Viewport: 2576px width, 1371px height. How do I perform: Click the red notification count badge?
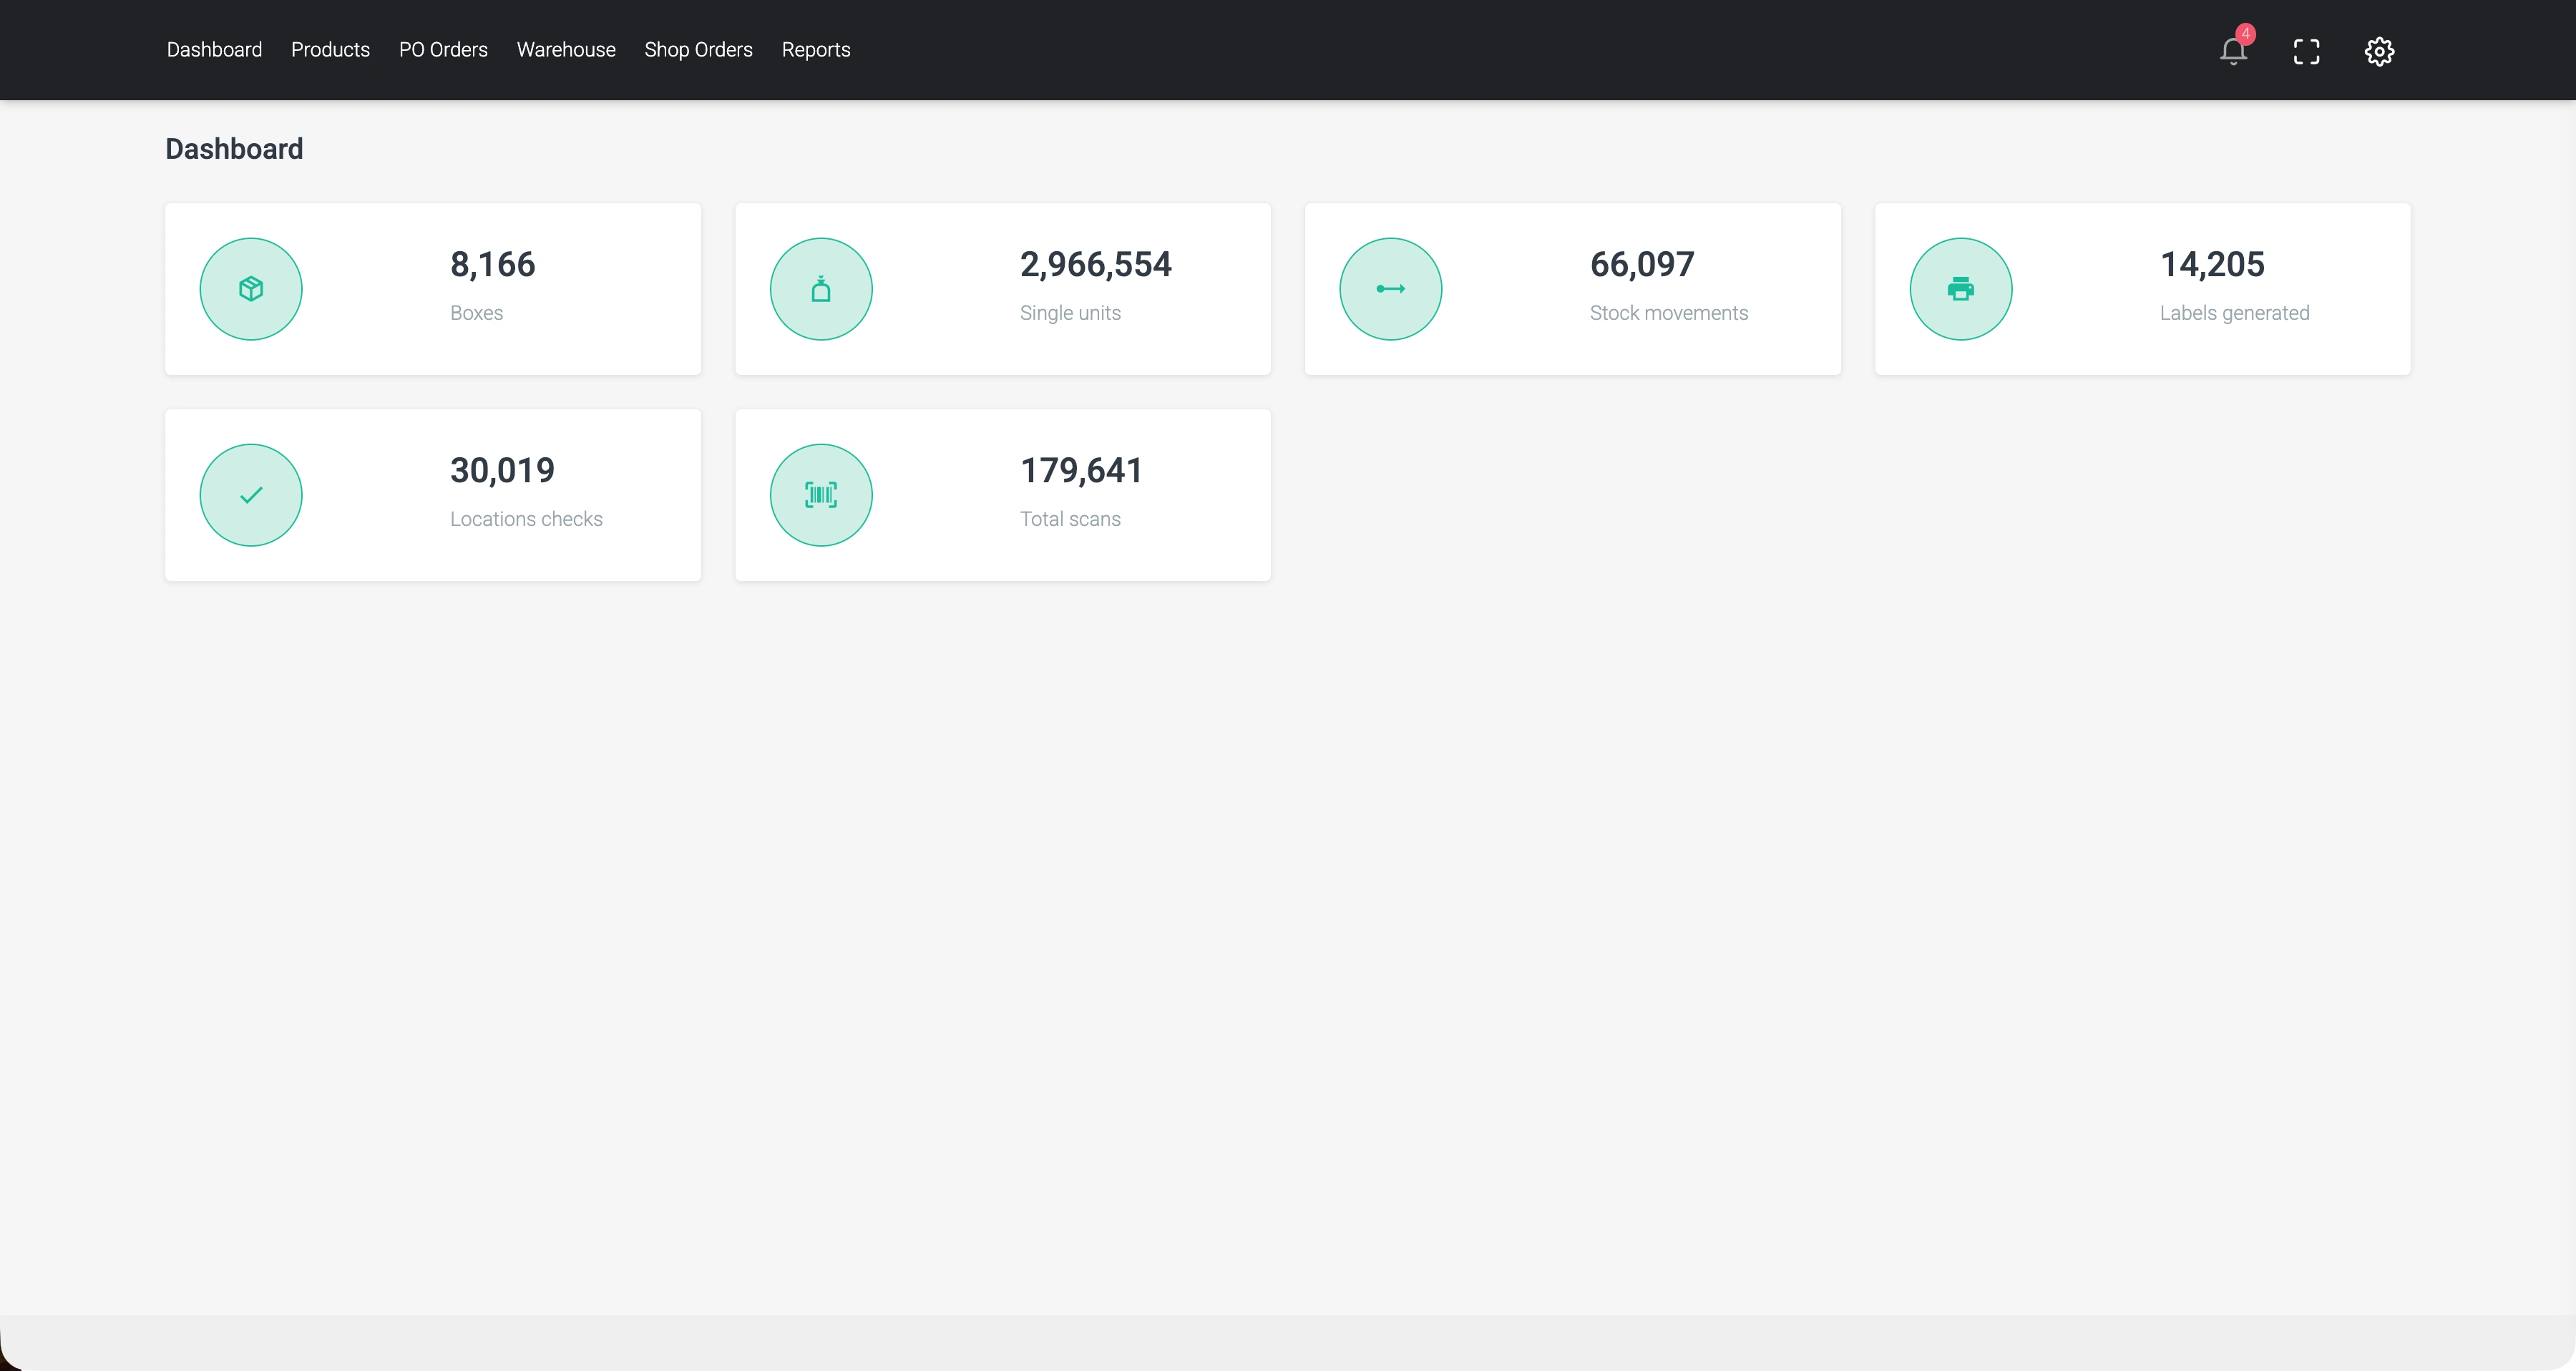tap(2245, 34)
